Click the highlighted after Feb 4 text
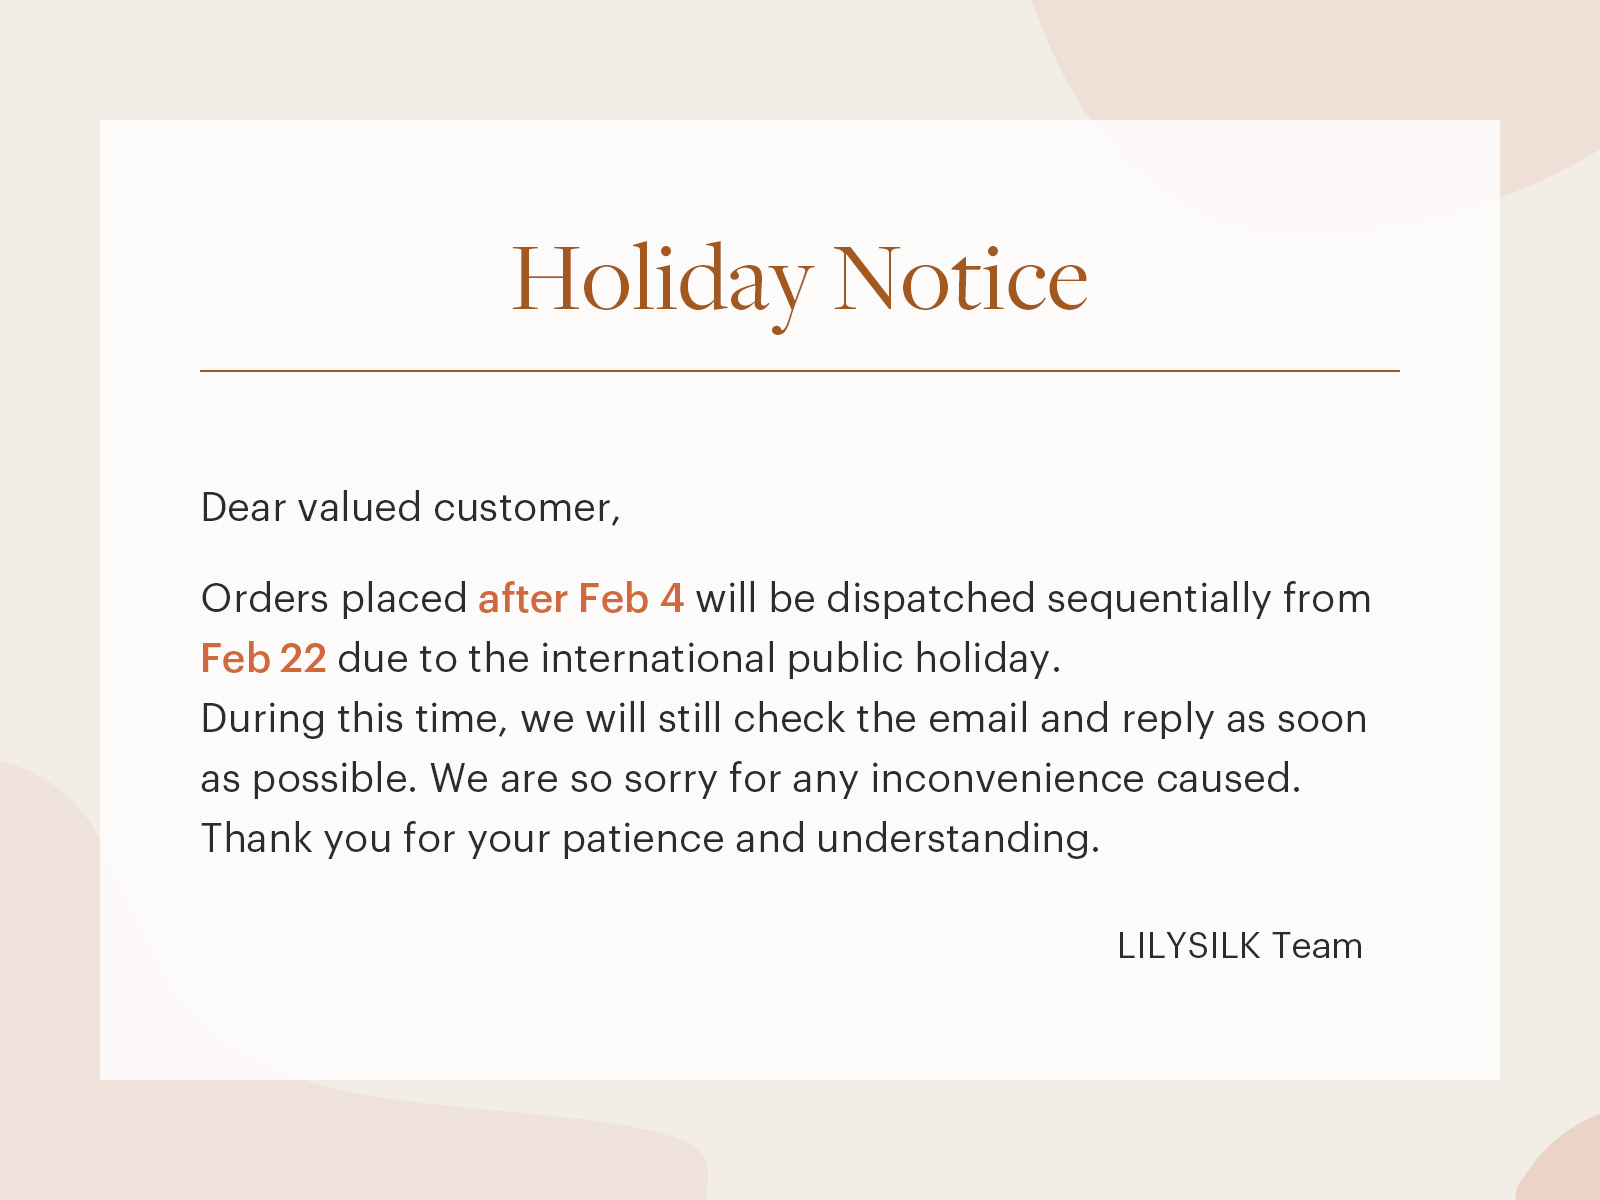1600x1200 pixels. coord(581,598)
